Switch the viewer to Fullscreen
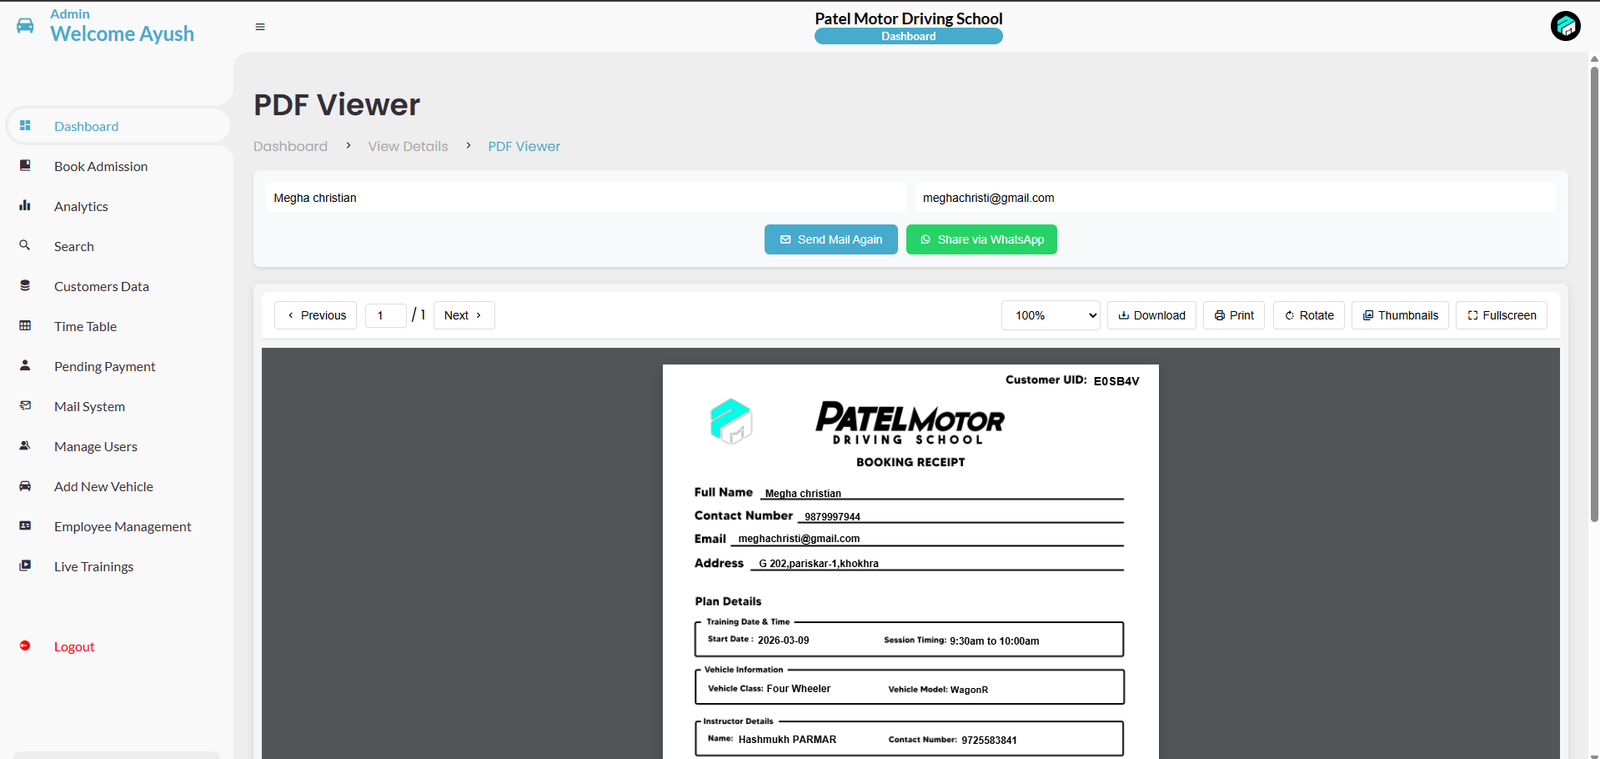 click(x=1502, y=315)
